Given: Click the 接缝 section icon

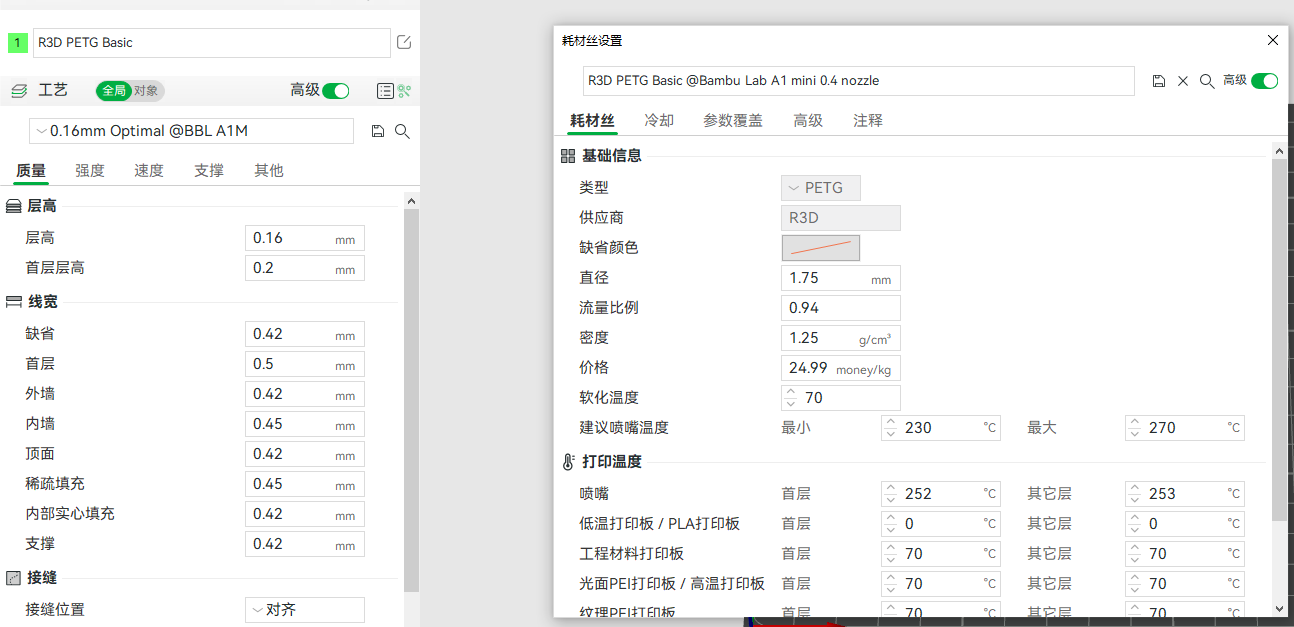Looking at the screenshot, I should pyautogui.click(x=14, y=578).
